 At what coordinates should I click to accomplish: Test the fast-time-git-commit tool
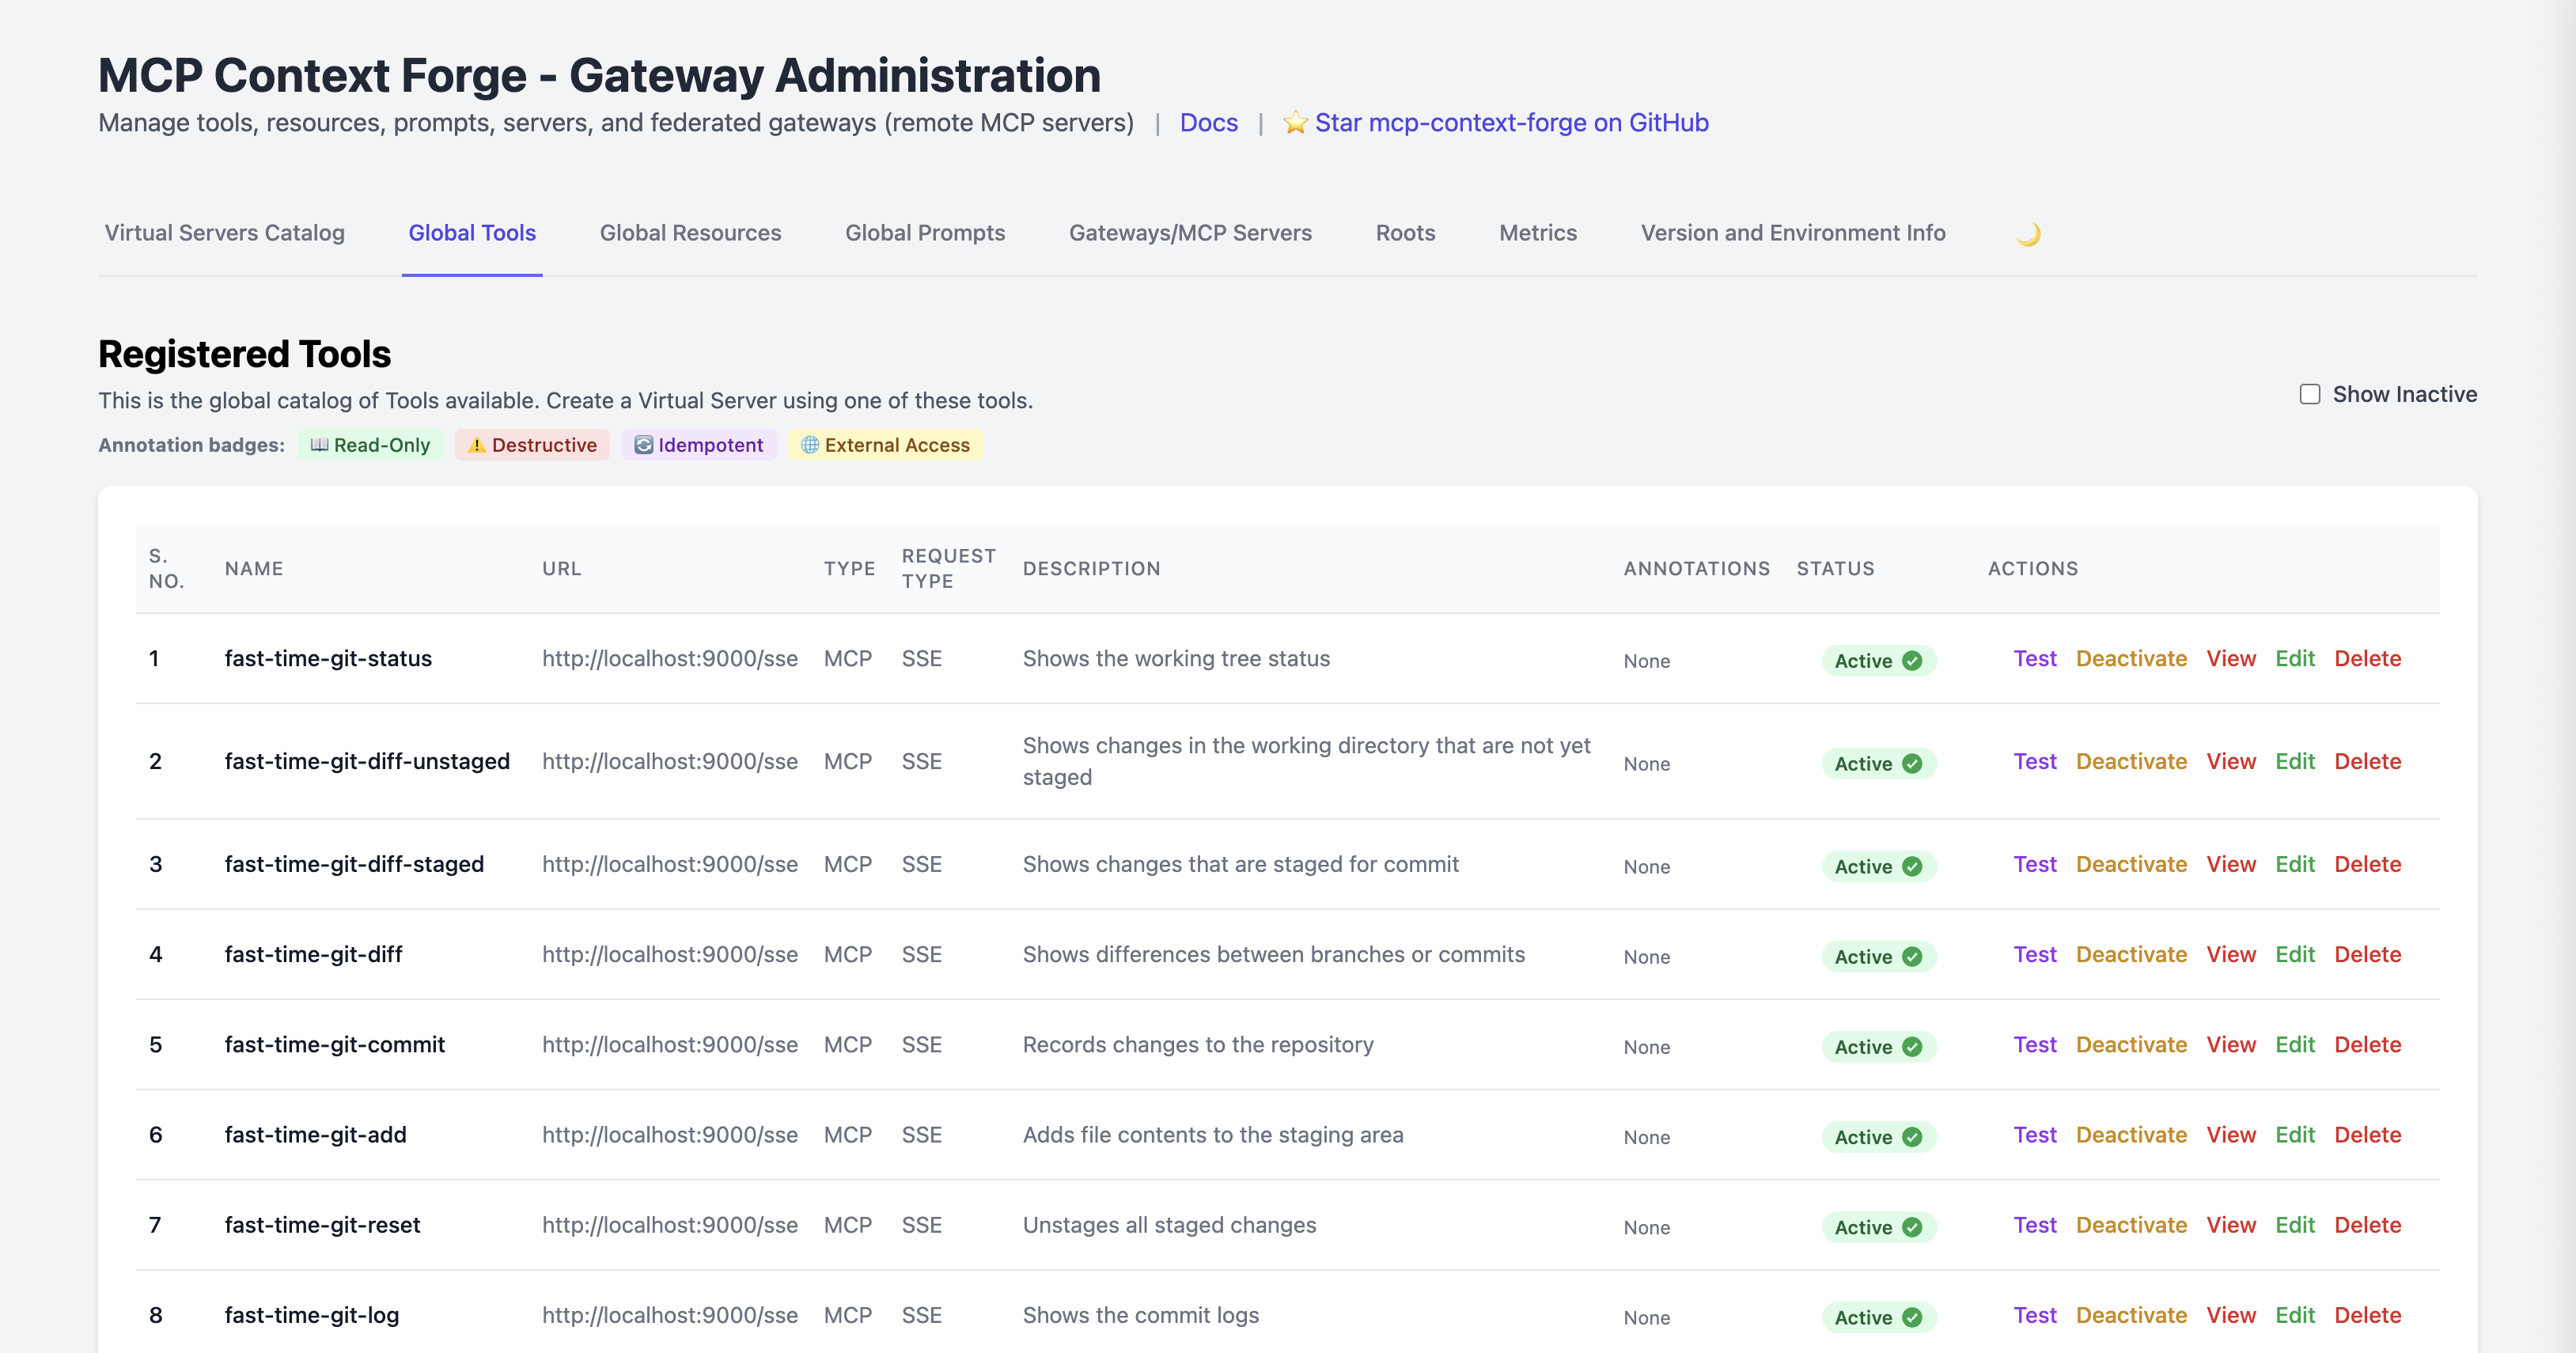pyautogui.click(x=2035, y=1044)
